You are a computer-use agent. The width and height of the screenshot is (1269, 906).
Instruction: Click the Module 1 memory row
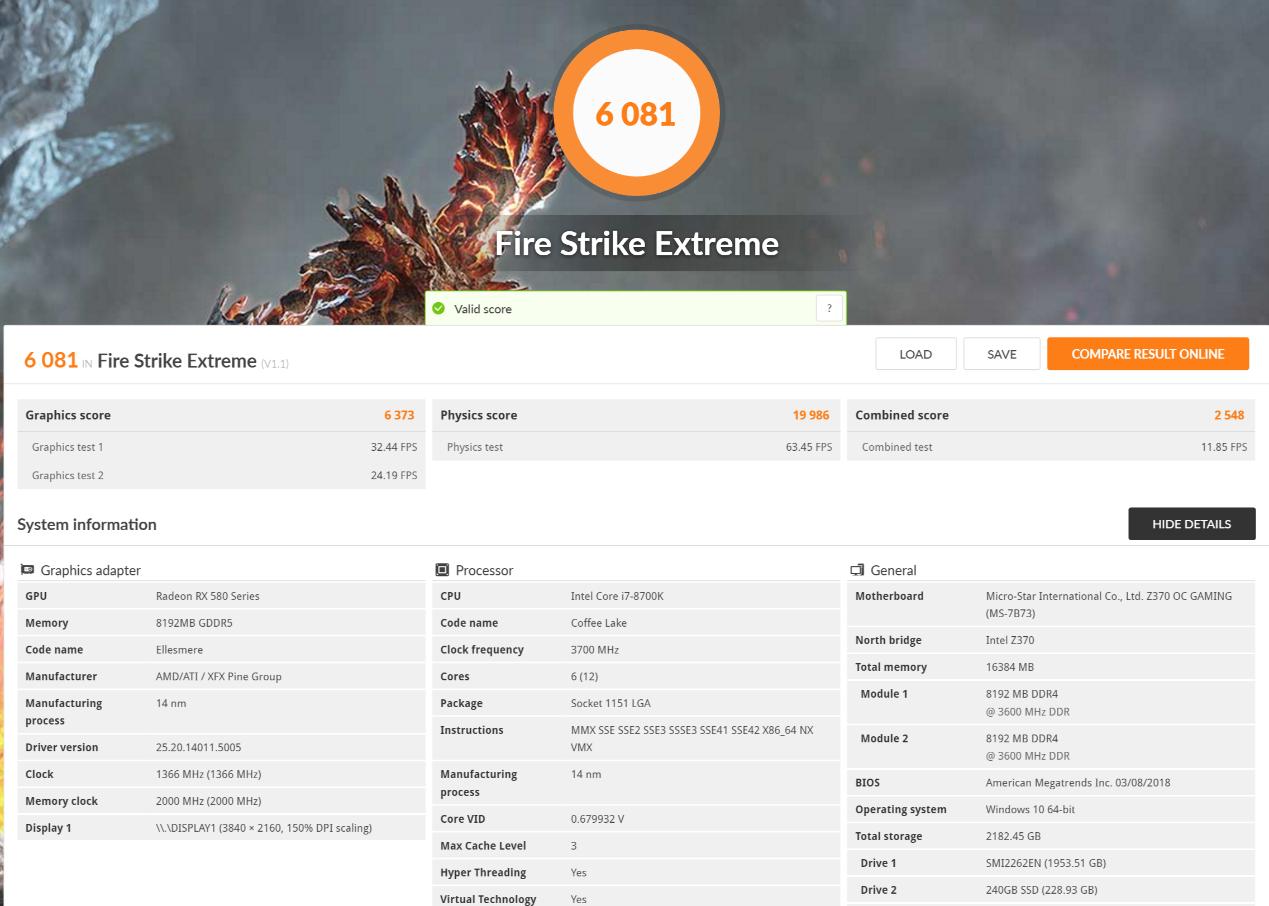pos(1051,703)
